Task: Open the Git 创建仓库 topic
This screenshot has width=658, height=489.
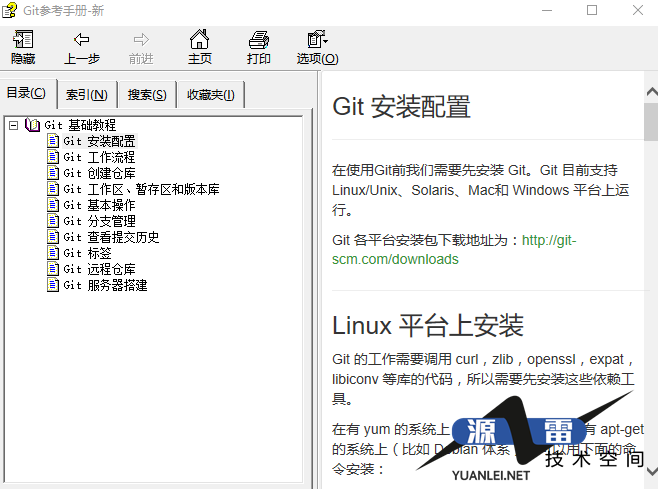Action: tap(99, 173)
